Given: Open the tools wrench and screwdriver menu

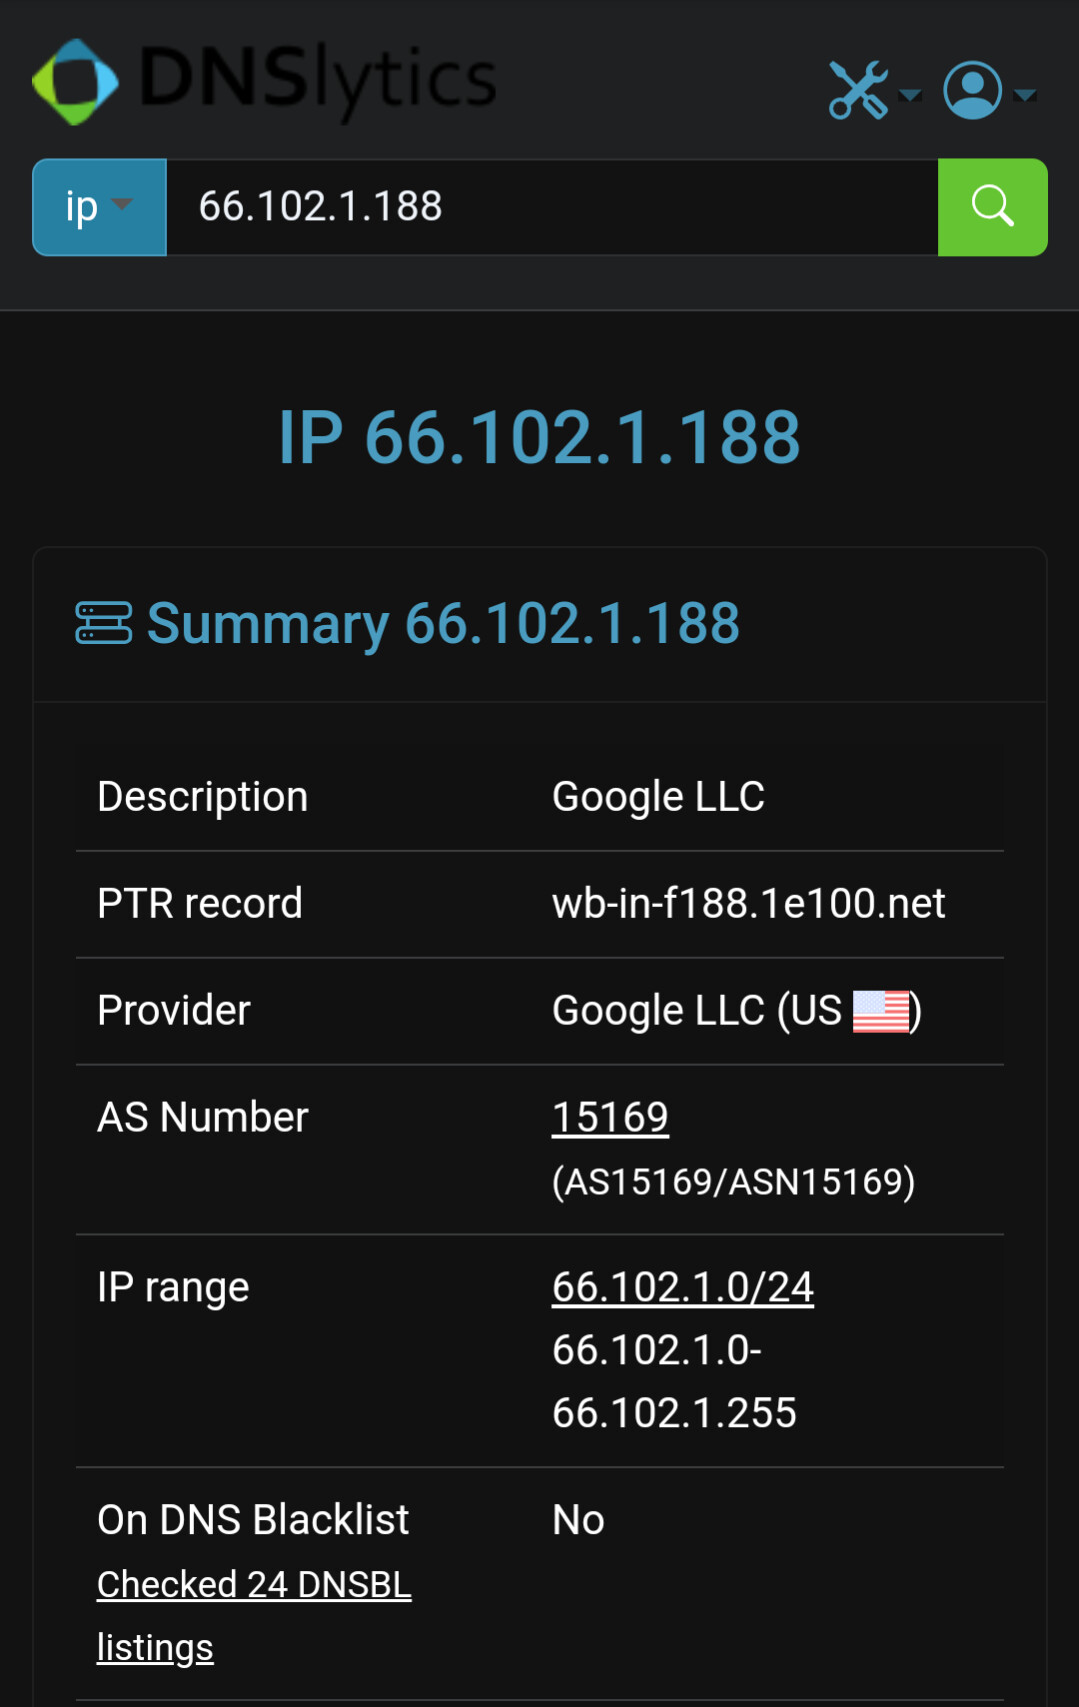Looking at the screenshot, I should coord(859,90).
